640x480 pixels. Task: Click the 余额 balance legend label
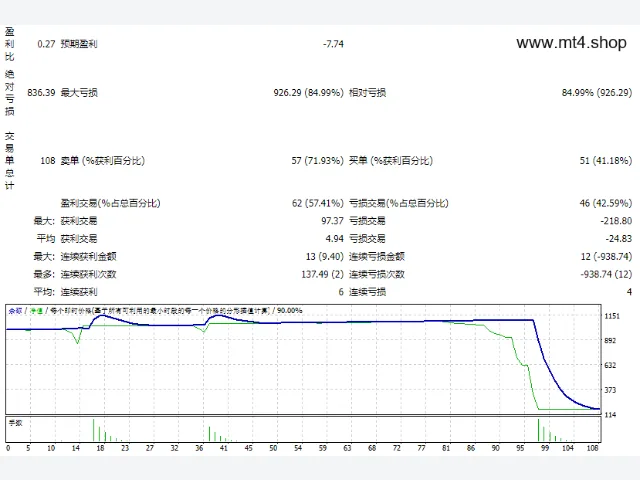[x=15, y=311]
